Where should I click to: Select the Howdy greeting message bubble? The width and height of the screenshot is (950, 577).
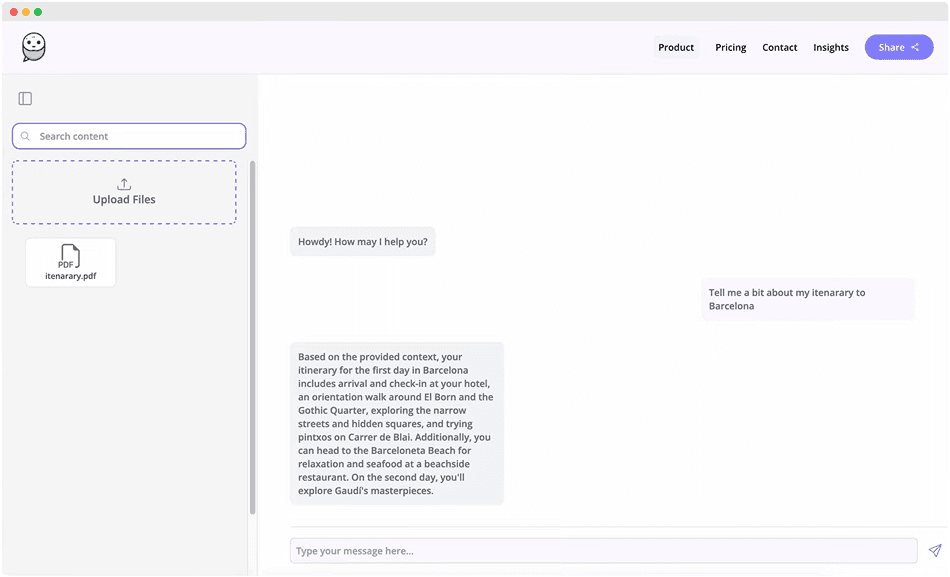(362, 241)
